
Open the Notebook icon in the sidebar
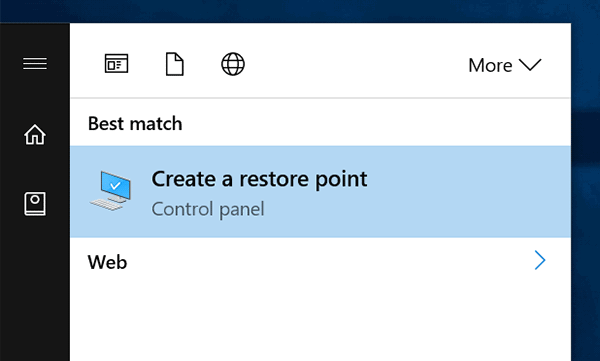tap(35, 204)
